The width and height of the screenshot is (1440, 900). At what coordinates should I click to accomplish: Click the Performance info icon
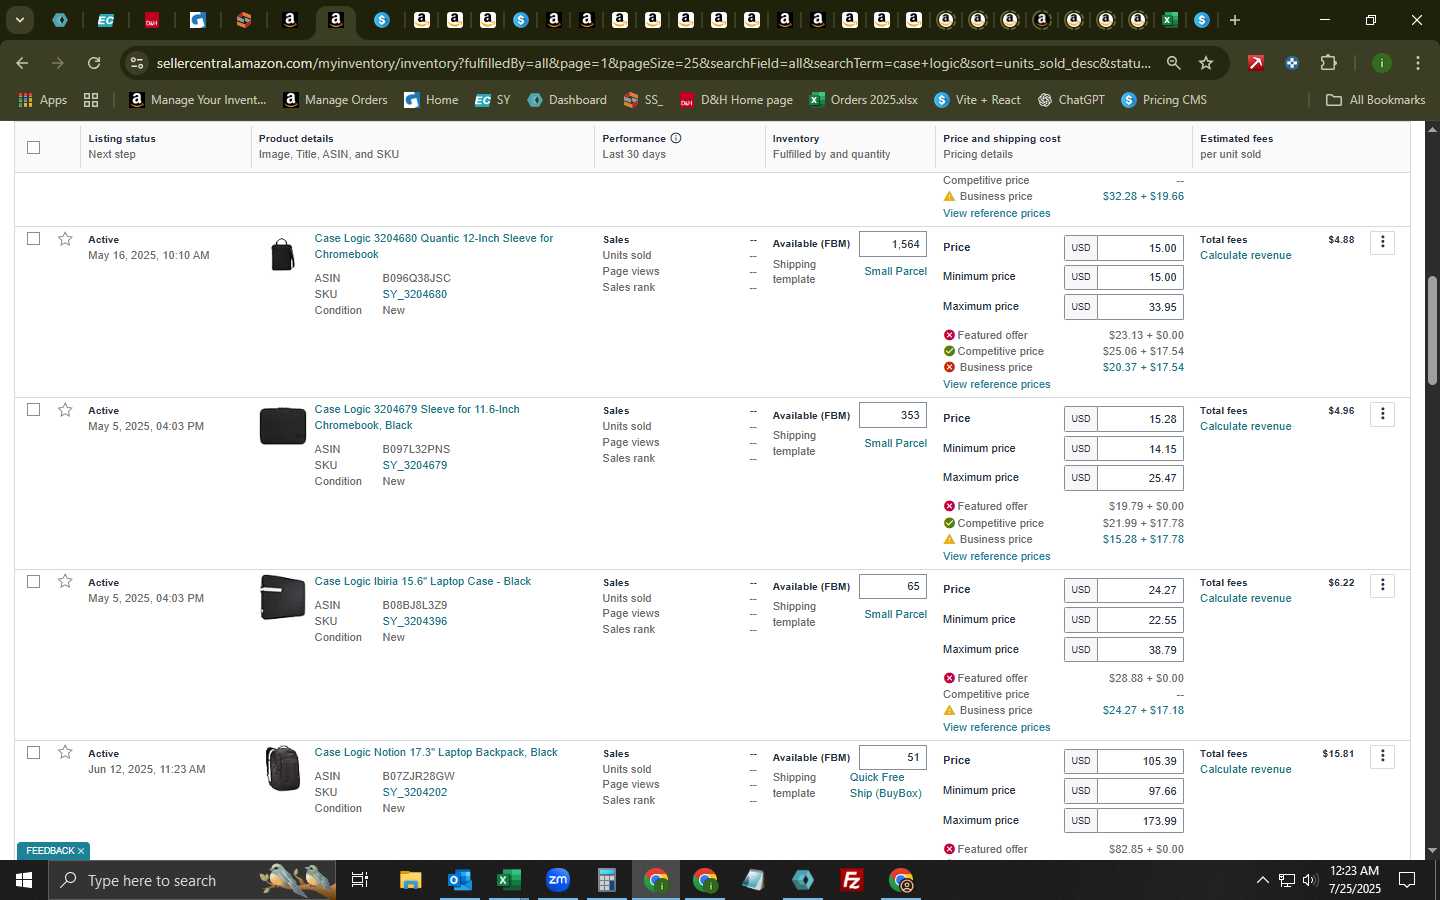tap(676, 138)
